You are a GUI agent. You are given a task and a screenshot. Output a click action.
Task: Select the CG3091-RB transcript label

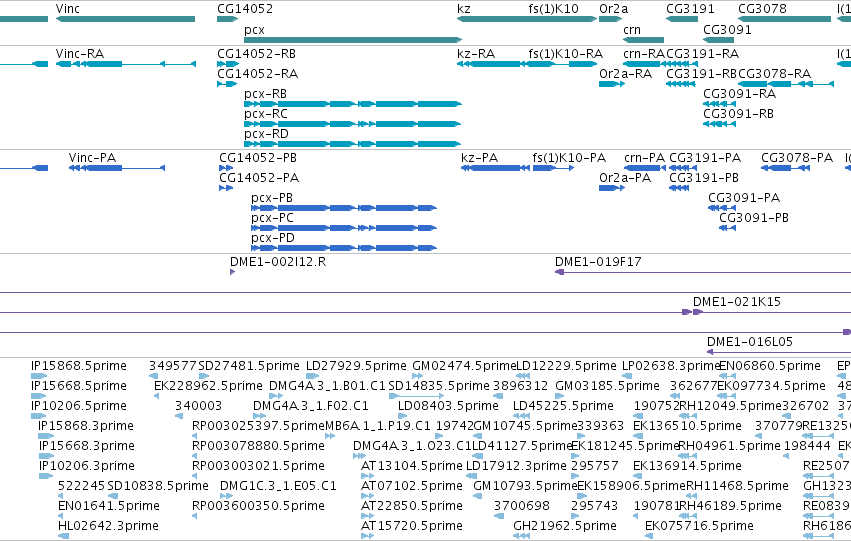pos(738,113)
